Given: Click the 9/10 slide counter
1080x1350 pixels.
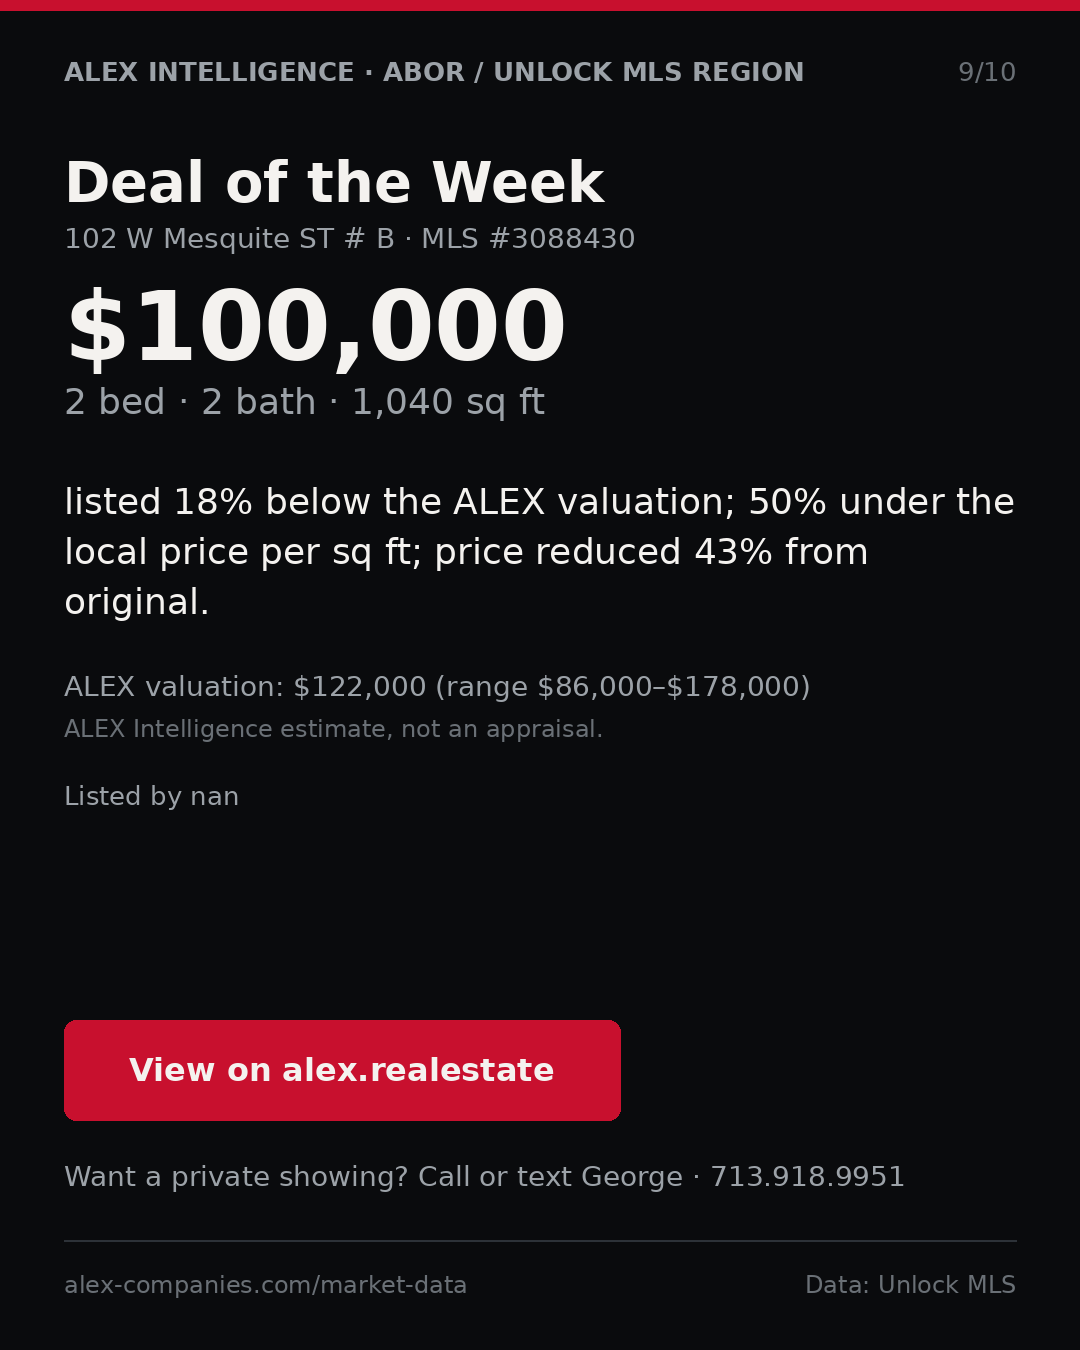Looking at the screenshot, I should (x=986, y=73).
